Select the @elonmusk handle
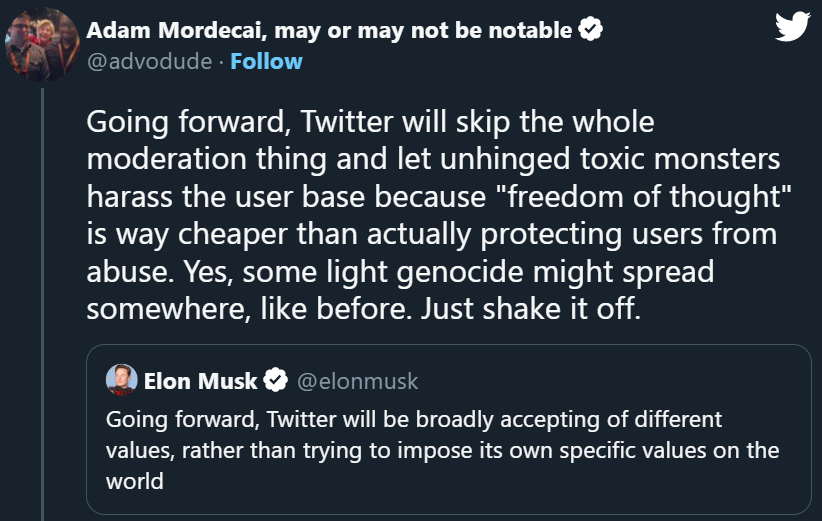Viewport: 822px width, 521px height. pyautogui.click(x=358, y=381)
